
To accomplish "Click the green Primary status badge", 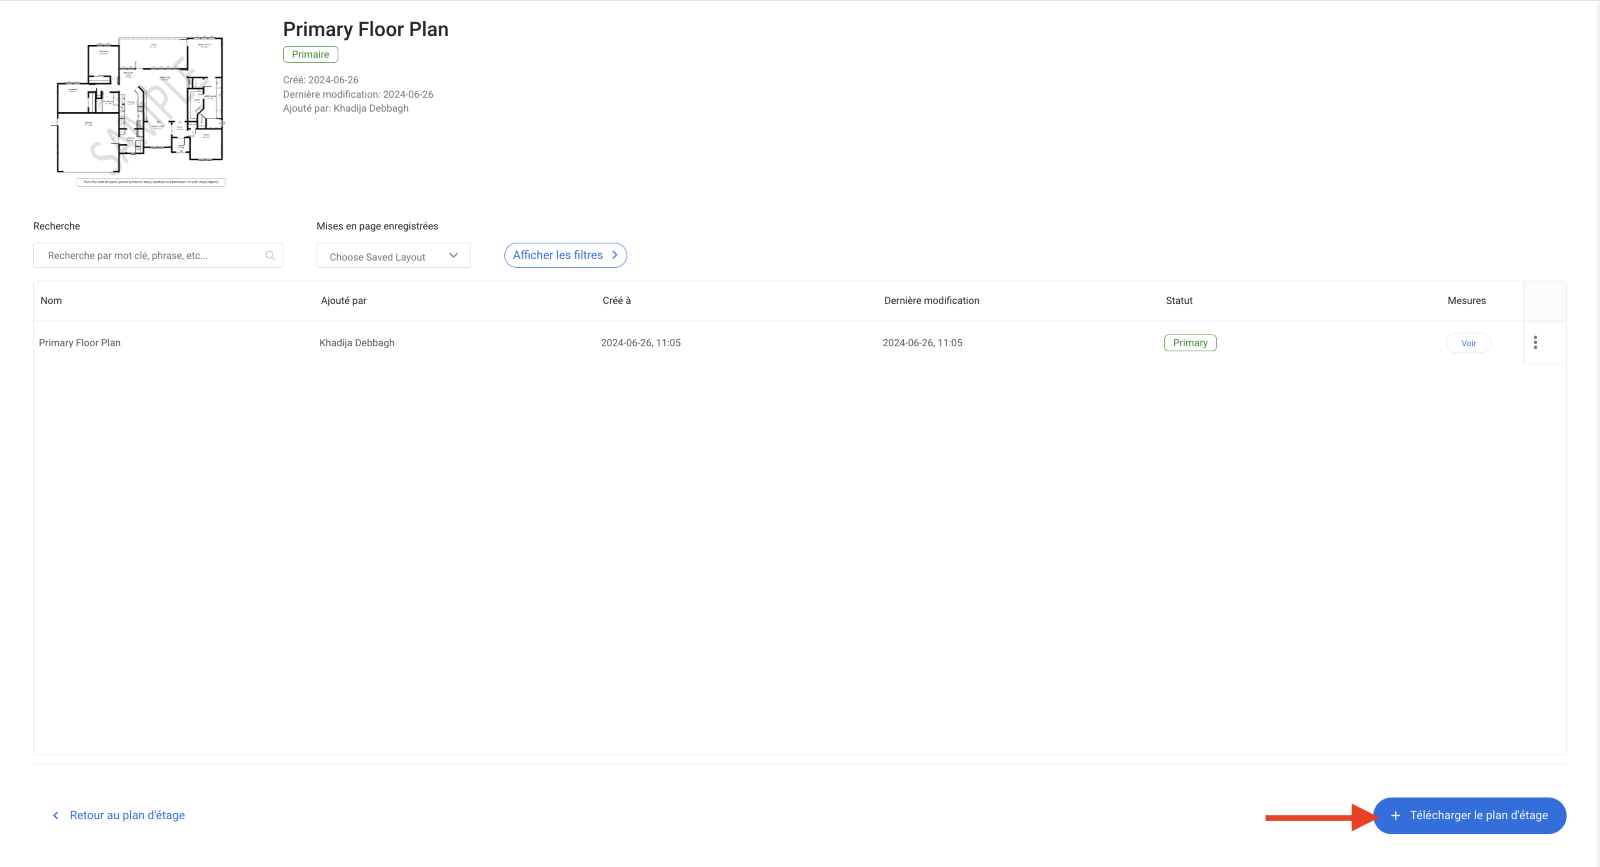I will pyautogui.click(x=1190, y=343).
